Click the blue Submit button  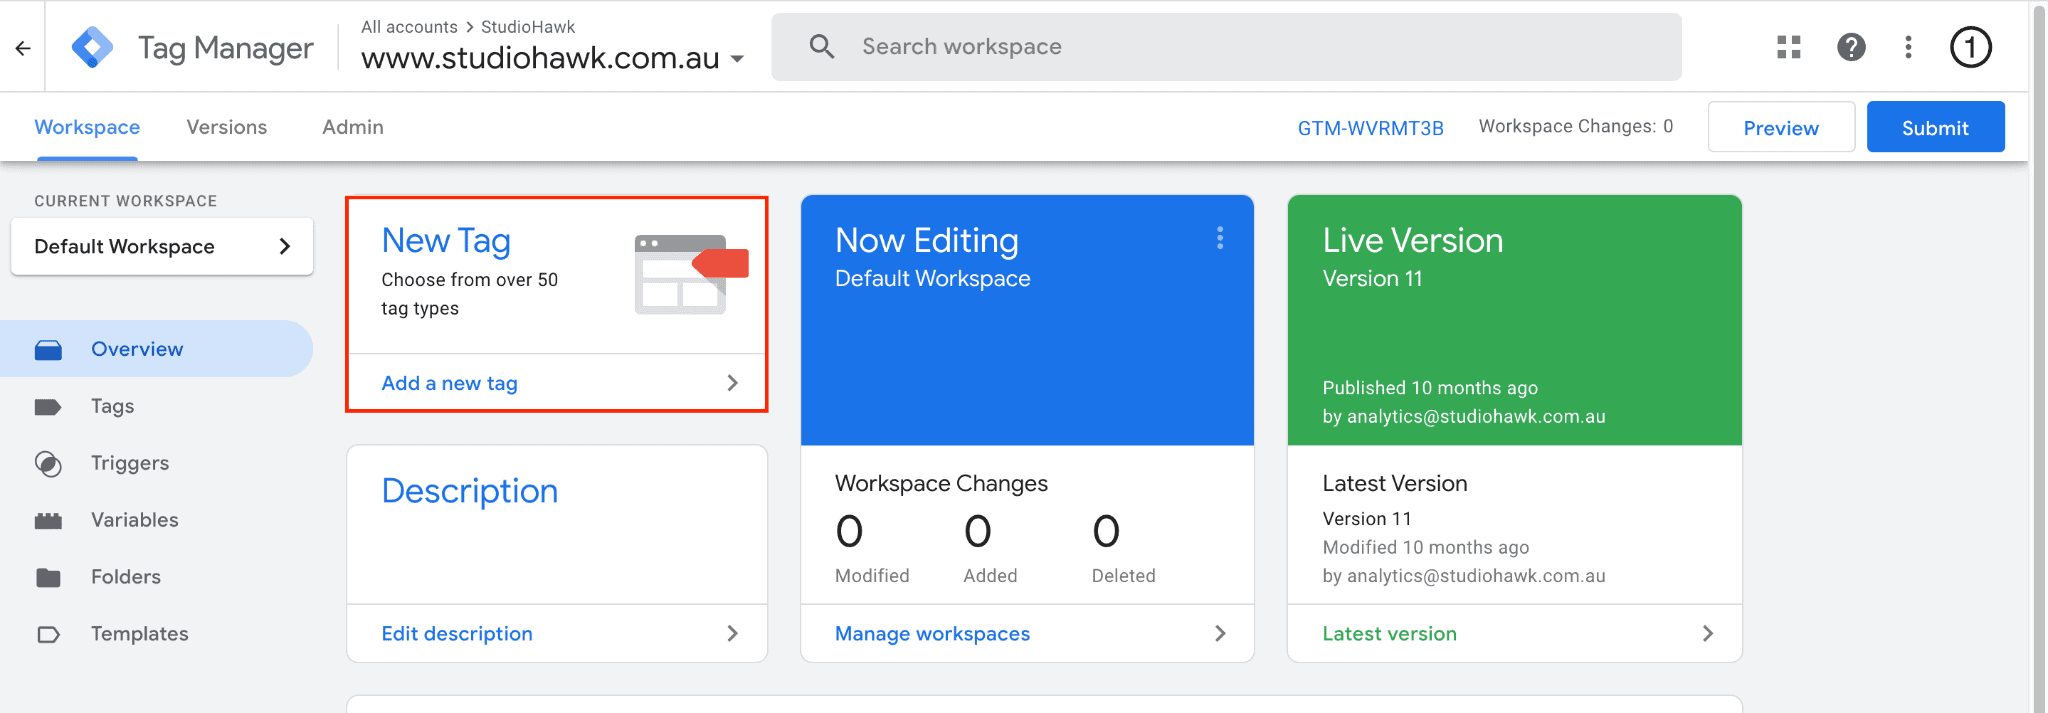tap(1935, 127)
